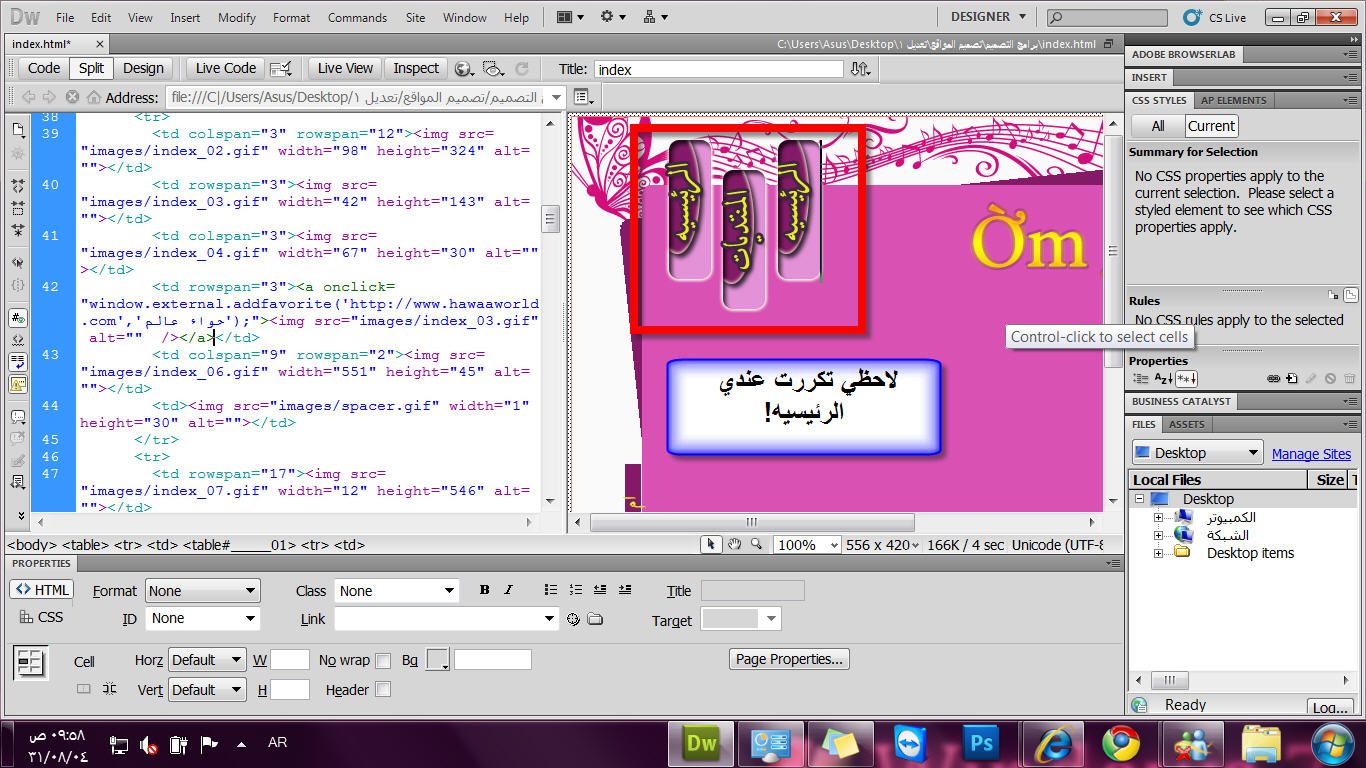Open the Format dropdown in Properties
1366x768 pixels.
(202, 591)
